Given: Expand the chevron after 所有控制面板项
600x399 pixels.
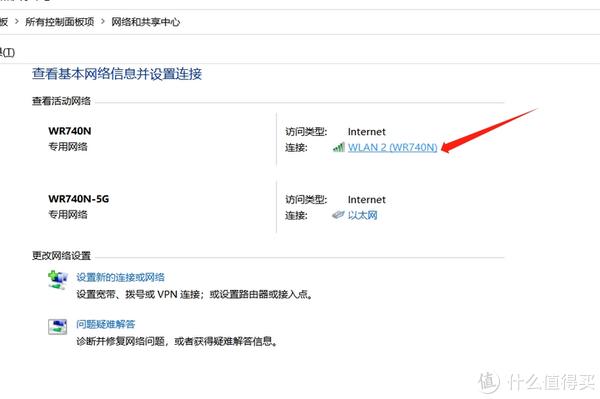Looking at the screenshot, I should tap(103, 21).
